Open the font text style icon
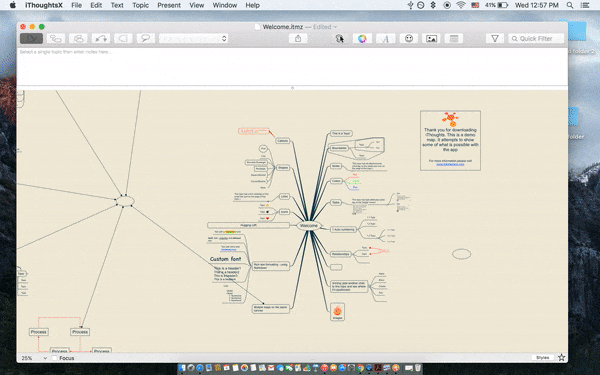The height and width of the screenshot is (375, 600). coord(386,39)
